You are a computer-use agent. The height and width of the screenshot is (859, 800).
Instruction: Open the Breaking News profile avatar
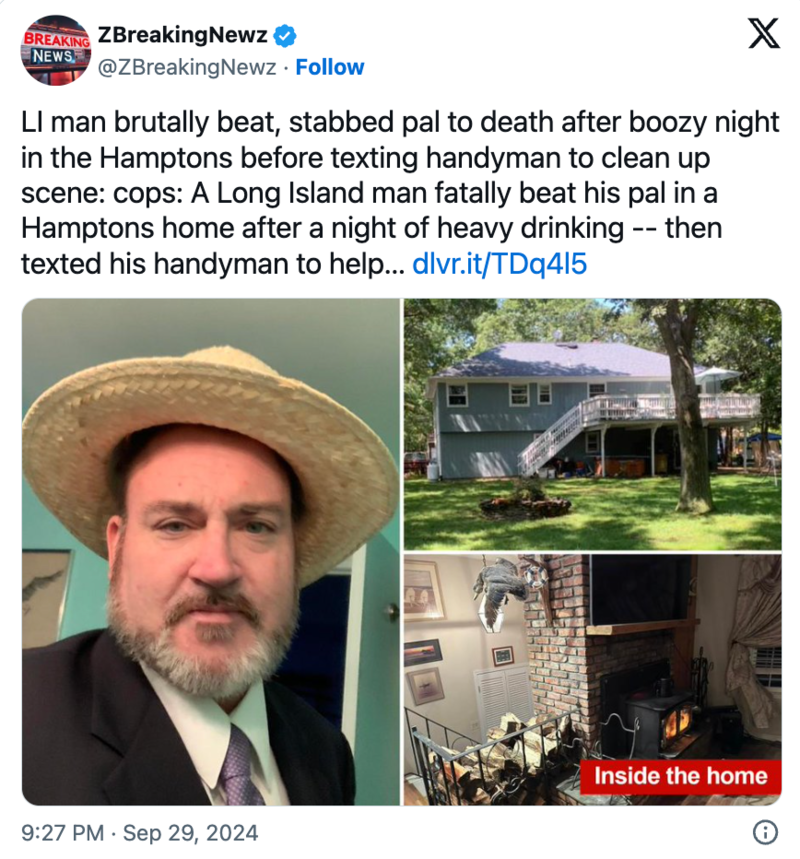coord(56,50)
